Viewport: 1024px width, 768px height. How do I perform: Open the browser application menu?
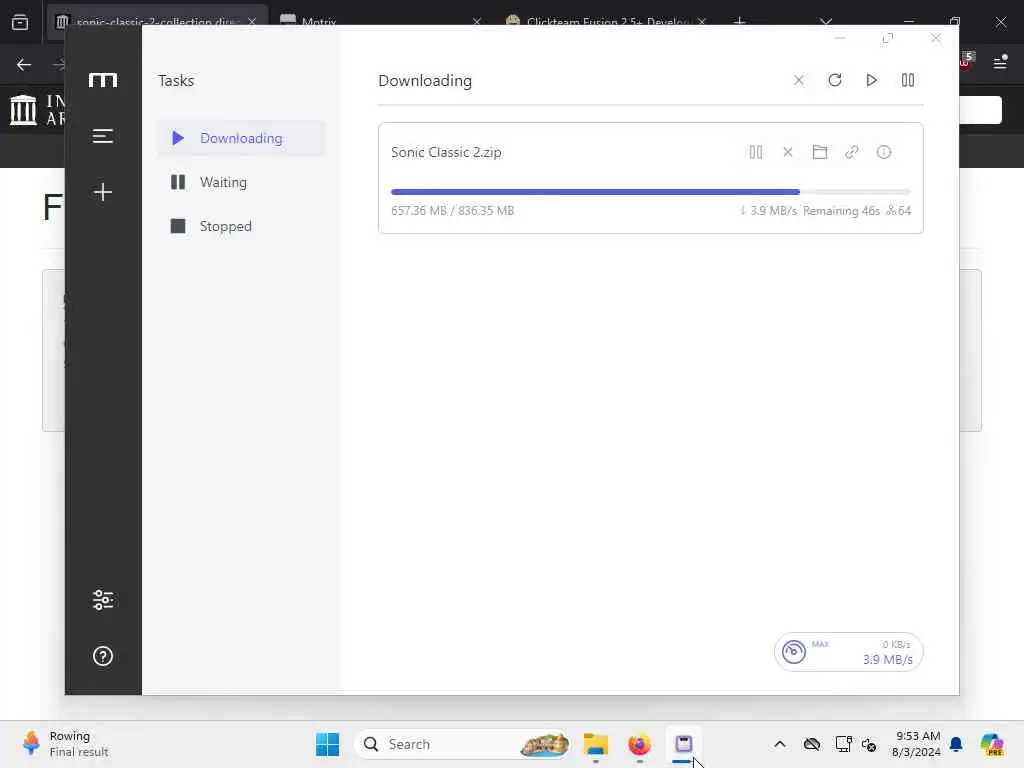pyautogui.click(x=1000, y=63)
